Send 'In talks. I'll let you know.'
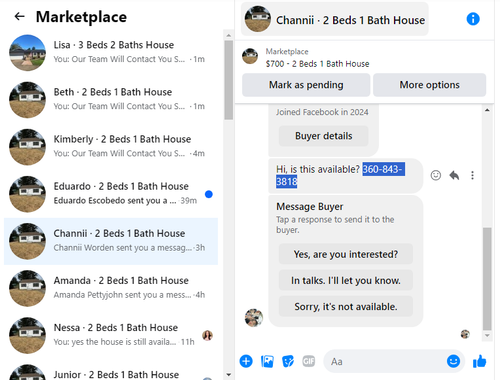 (x=346, y=280)
